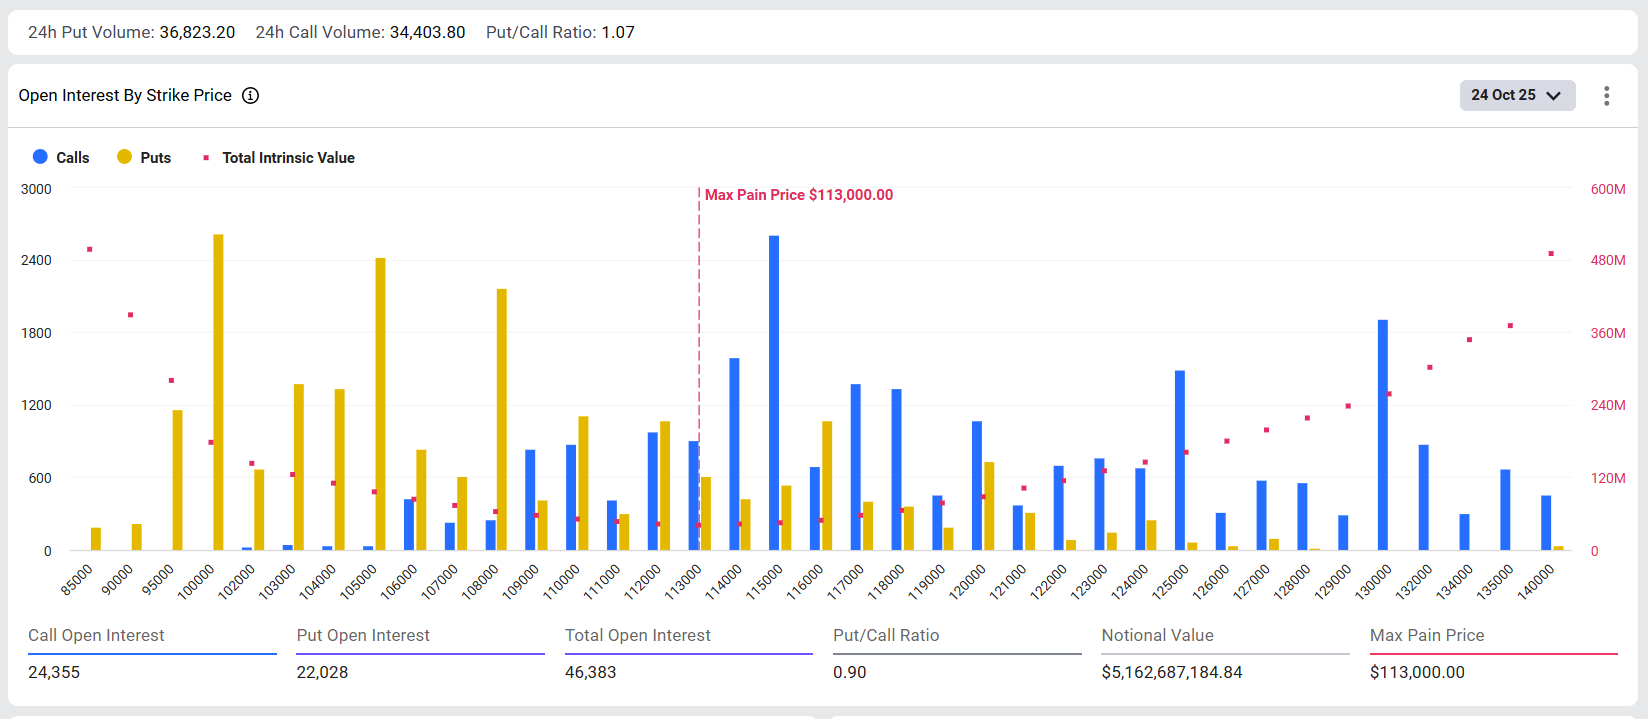
Task: Click the info icon beside chart title
Action: point(251,96)
